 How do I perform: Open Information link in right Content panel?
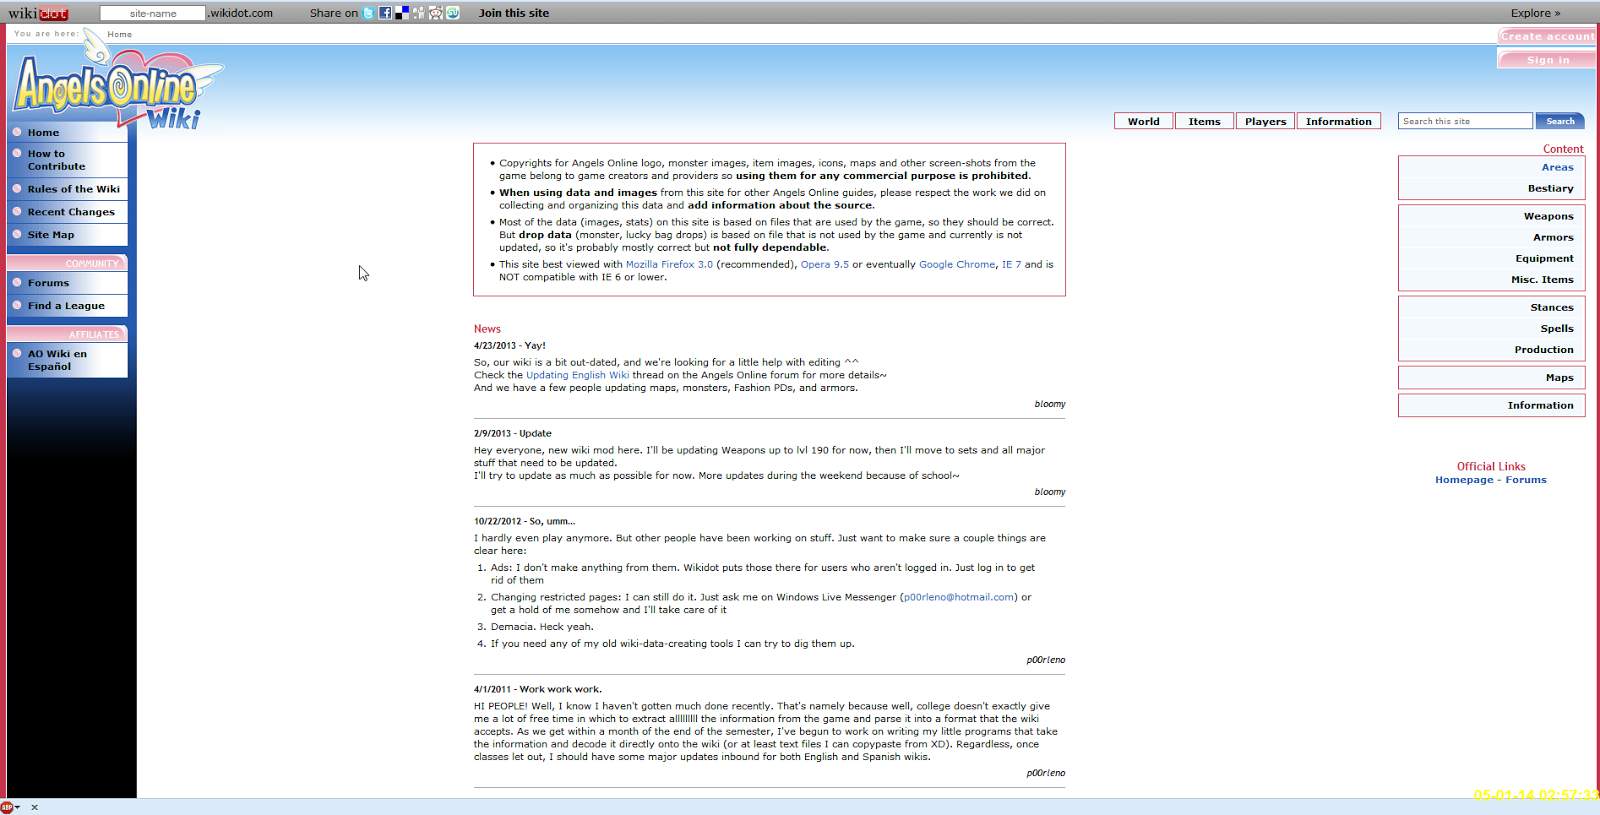1540,405
